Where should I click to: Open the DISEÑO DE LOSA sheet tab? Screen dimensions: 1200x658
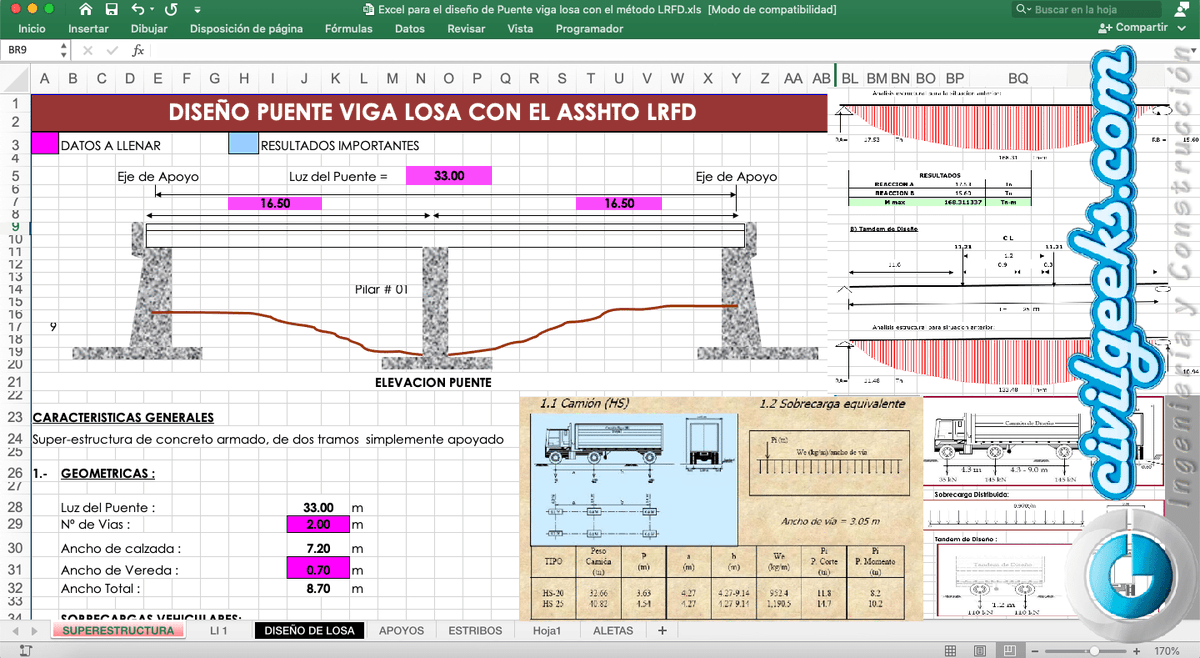coord(309,631)
